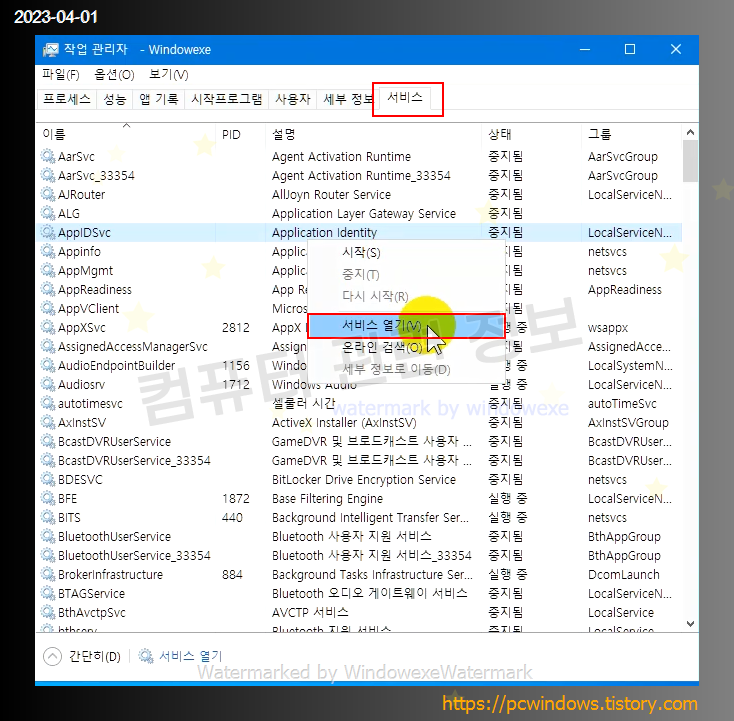Image resolution: width=734 pixels, height=721 pixels.
Task: Switch to the 시작프로그램 tab
Action: click(x=227, y=99)
